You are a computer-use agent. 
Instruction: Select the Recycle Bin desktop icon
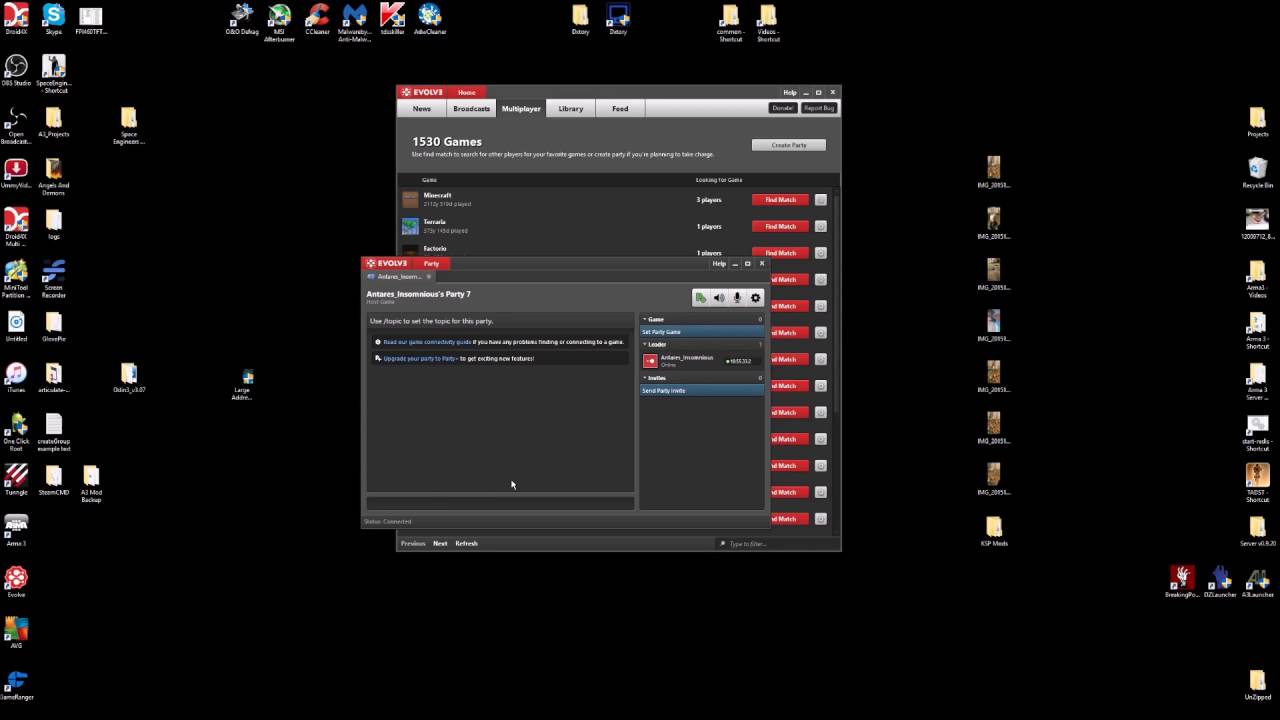tap(1257, 172)
